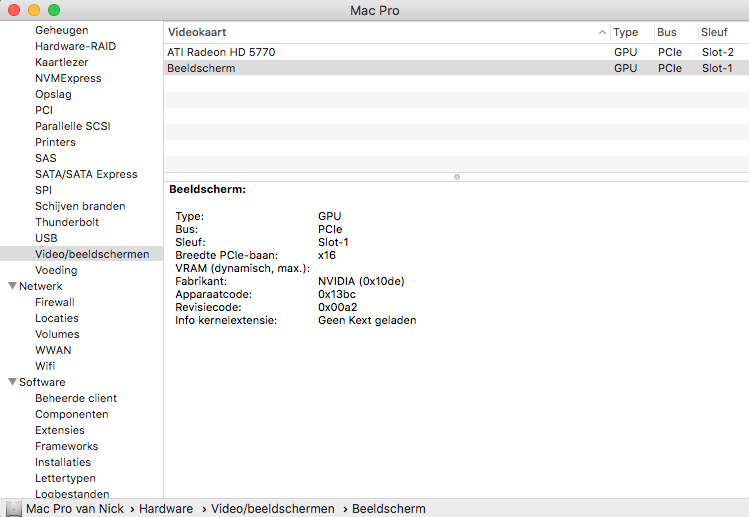Click the NVIDIA (0x10de) Fabrikant value
The width and height of the screenshot is (749, 517).
pos(361,281)
